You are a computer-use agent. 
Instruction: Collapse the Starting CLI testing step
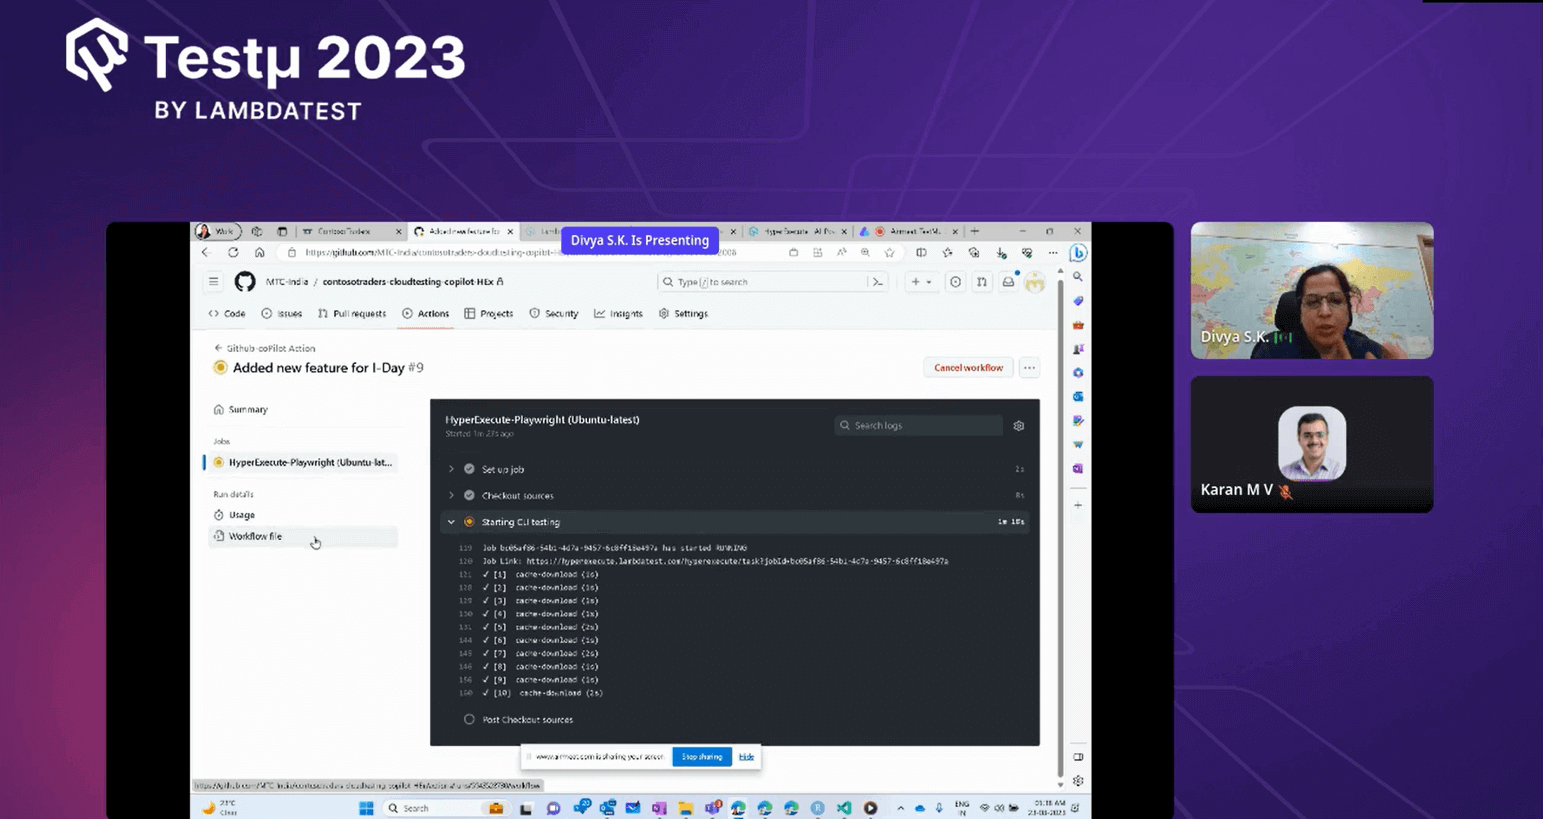(x=452, y=522)
